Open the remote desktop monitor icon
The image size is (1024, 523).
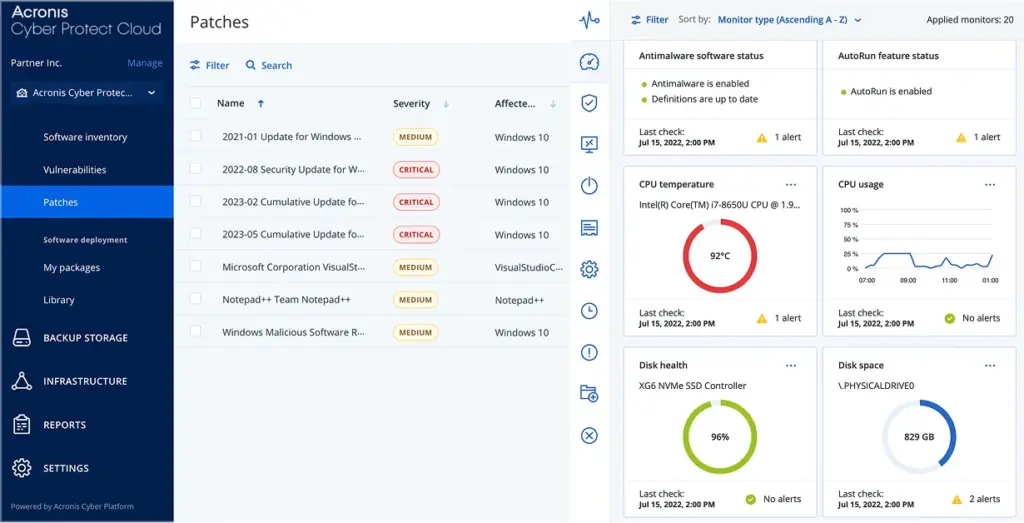pyautogui.click(x=589, y=145)
